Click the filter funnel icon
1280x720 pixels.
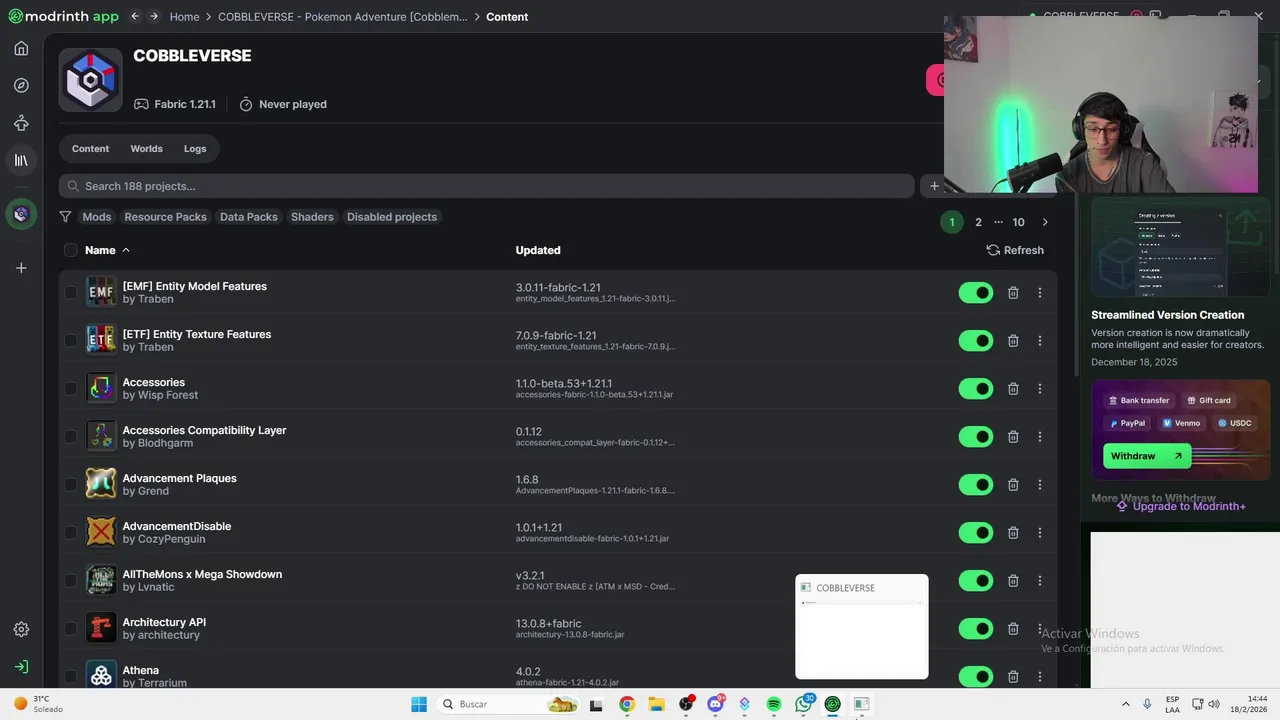(x=65, y=217)
